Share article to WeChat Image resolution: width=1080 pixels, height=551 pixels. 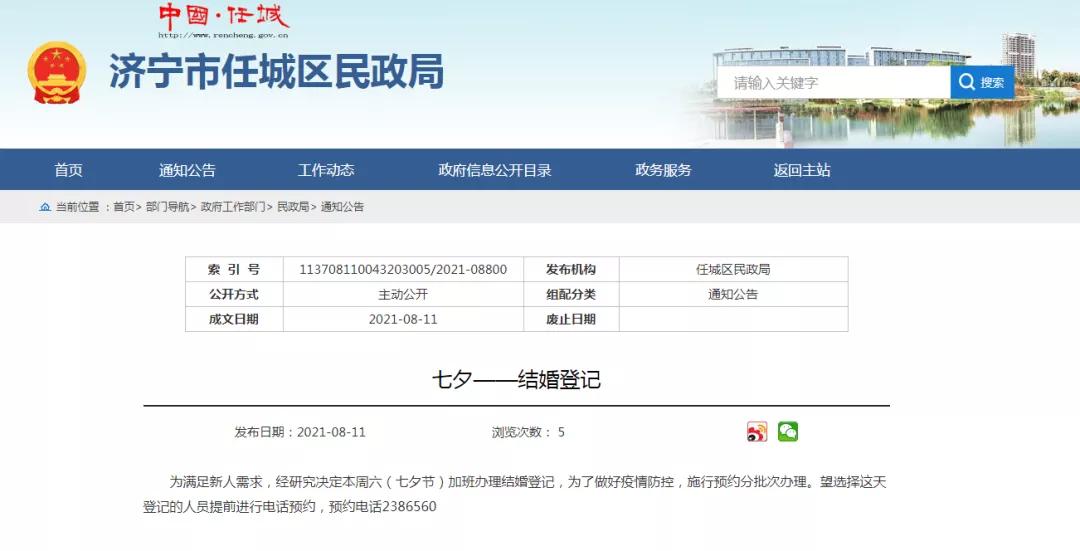pos(788,432)
